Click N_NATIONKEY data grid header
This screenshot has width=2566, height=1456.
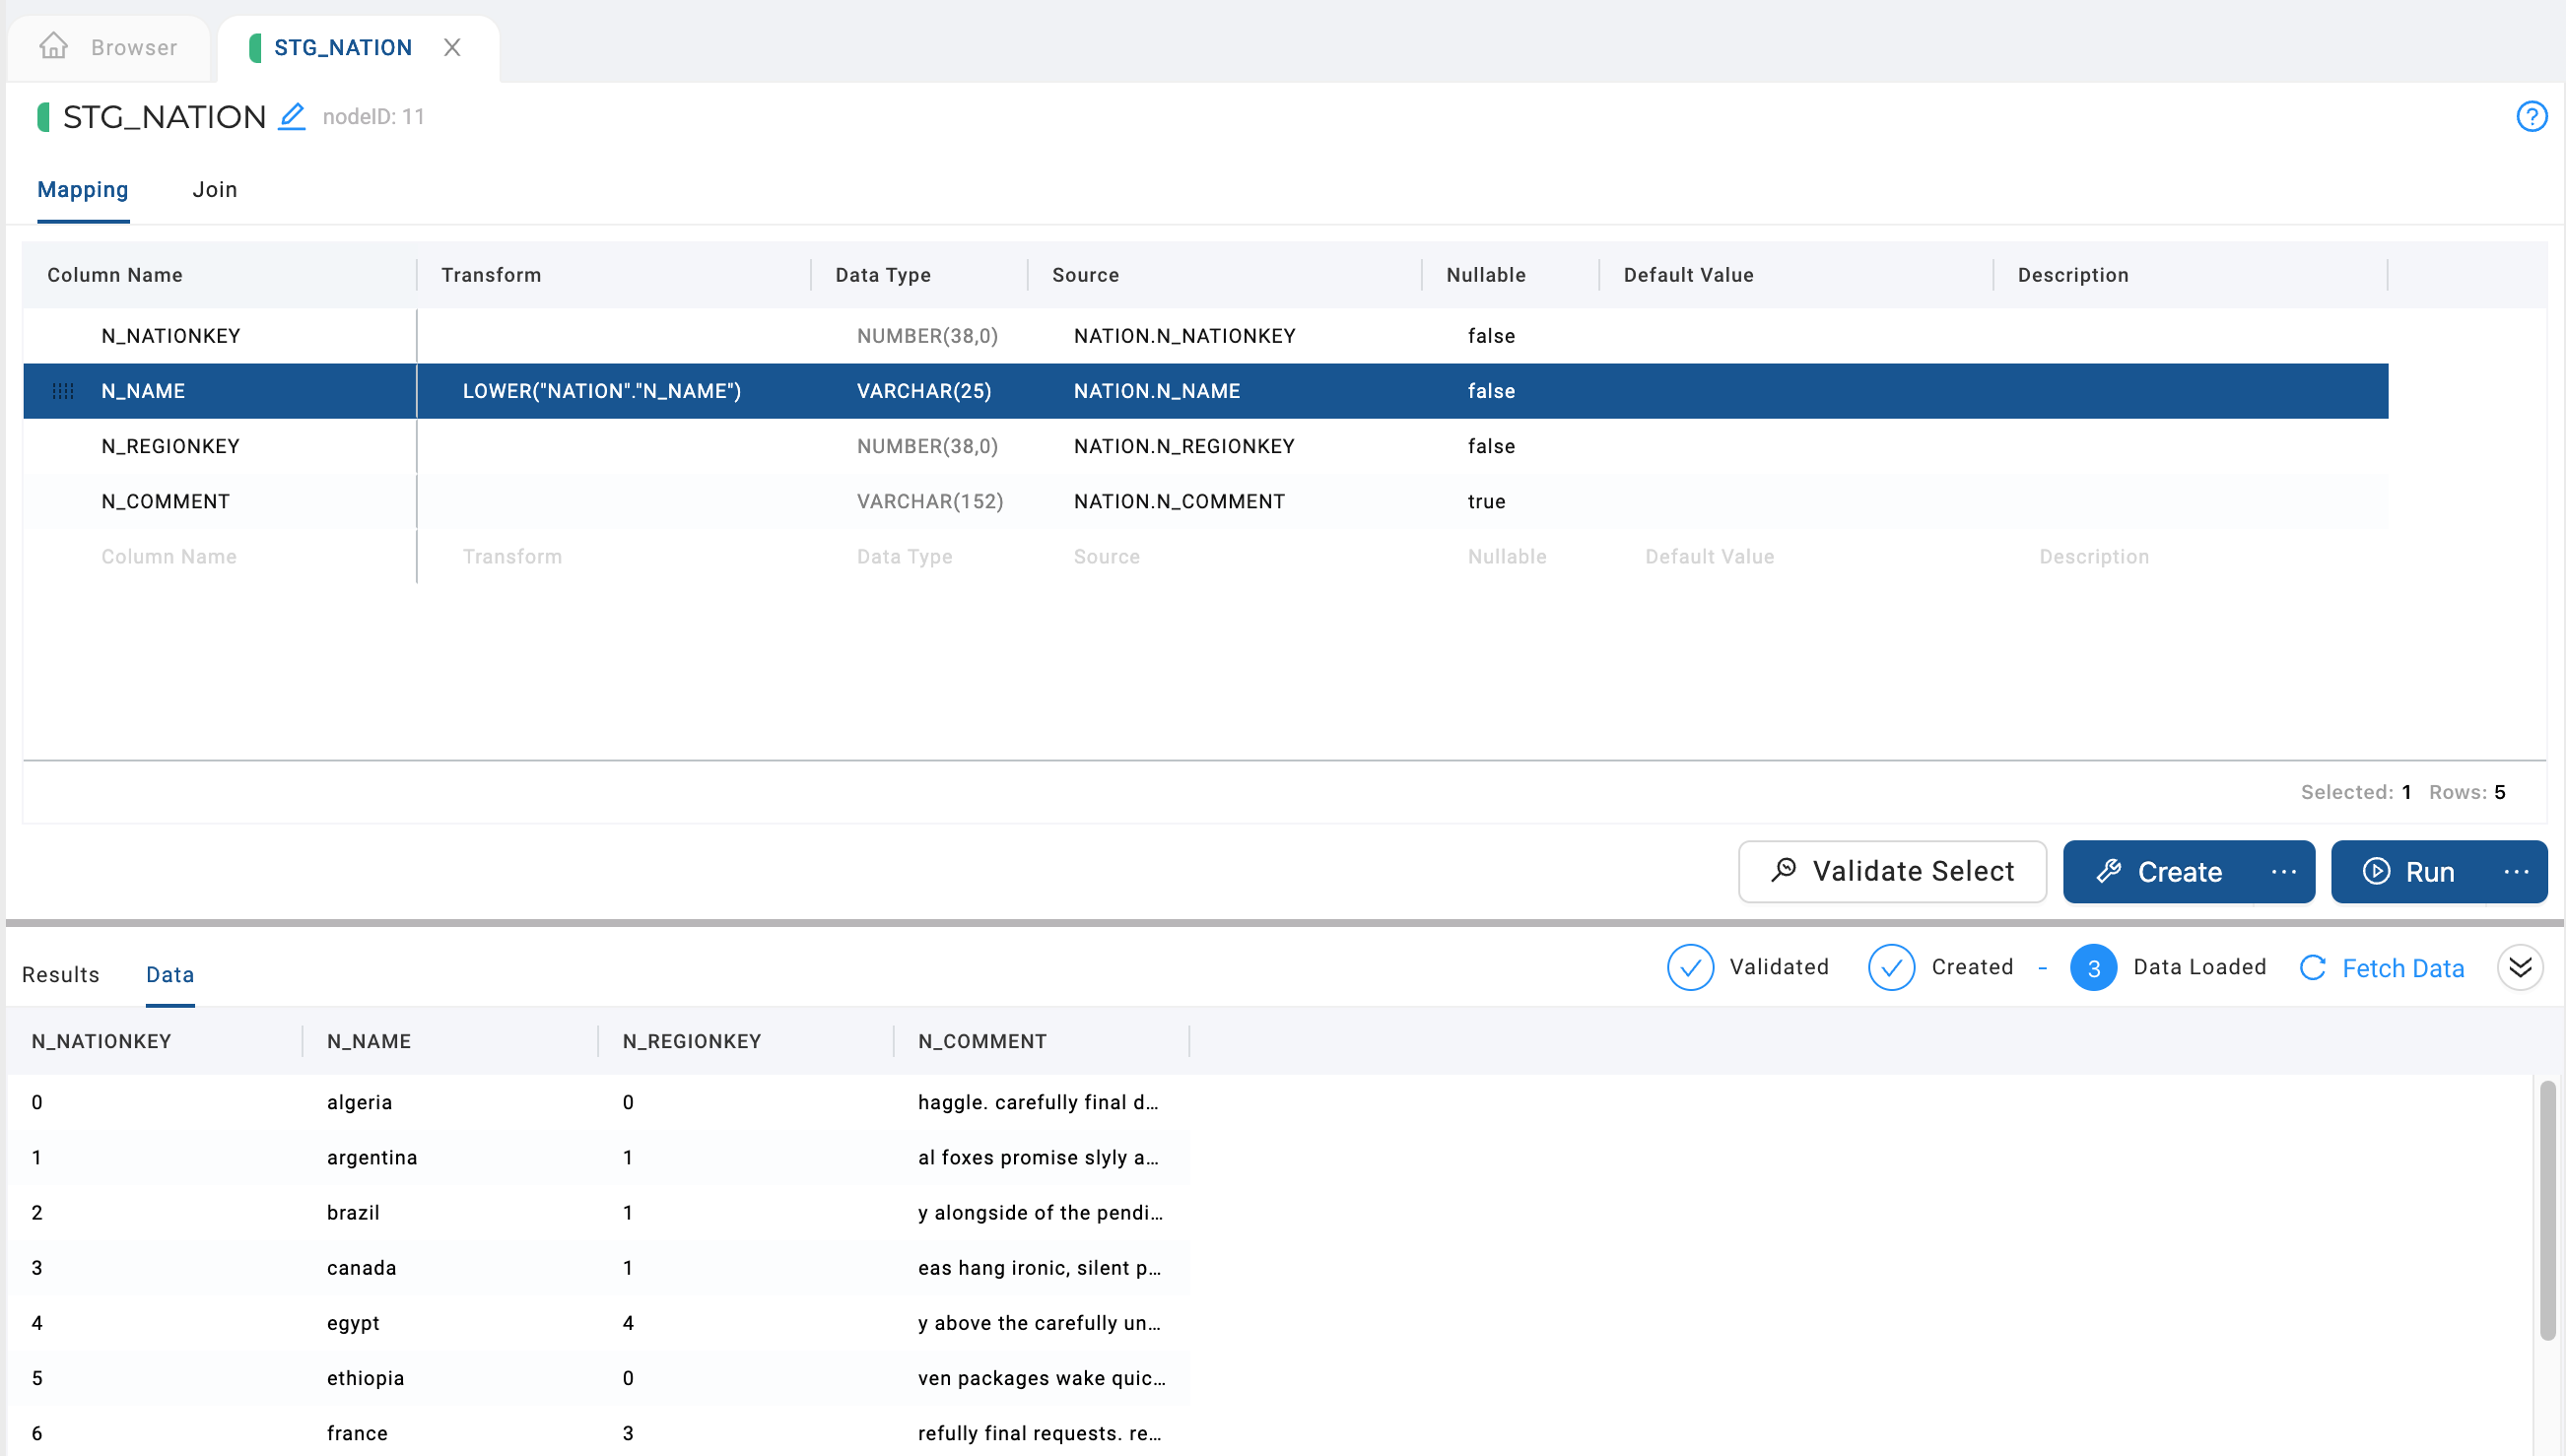pos(101,1041)
